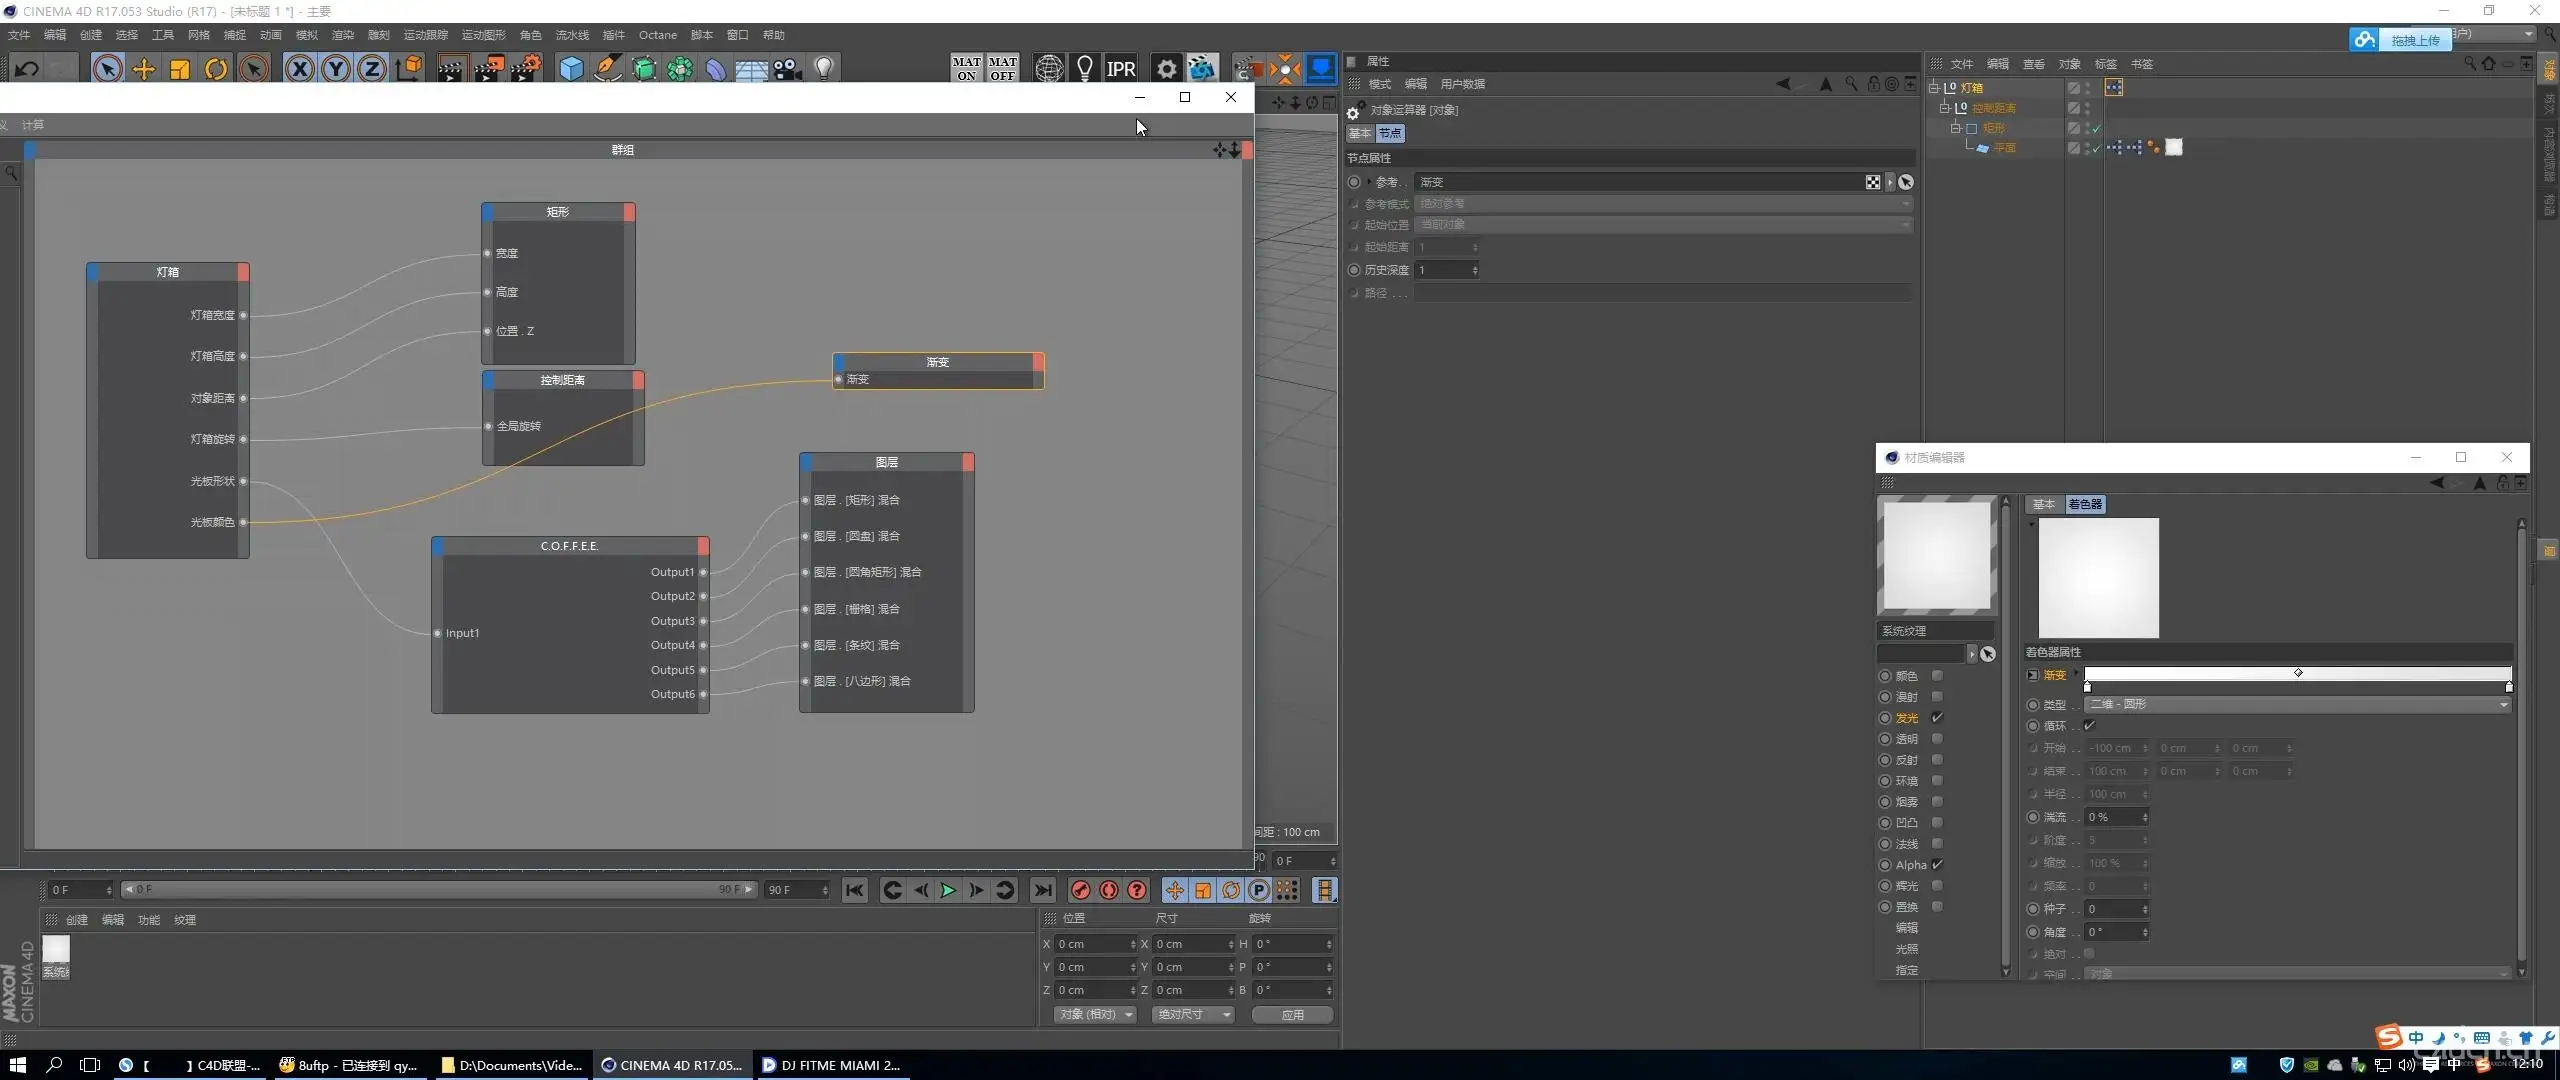Click the 应用 apply button

coord(1292,1015)
